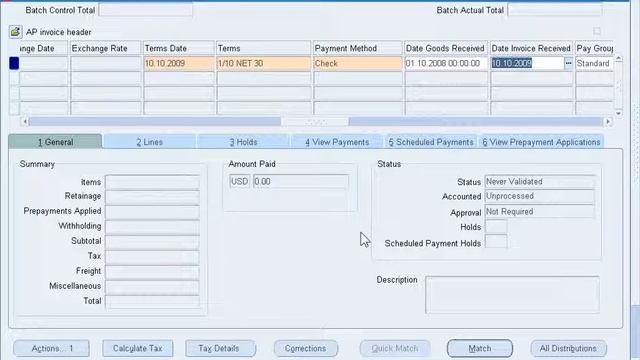Click the Tax summary field
This screenshot has height=360, width=640.
[152, 256]
